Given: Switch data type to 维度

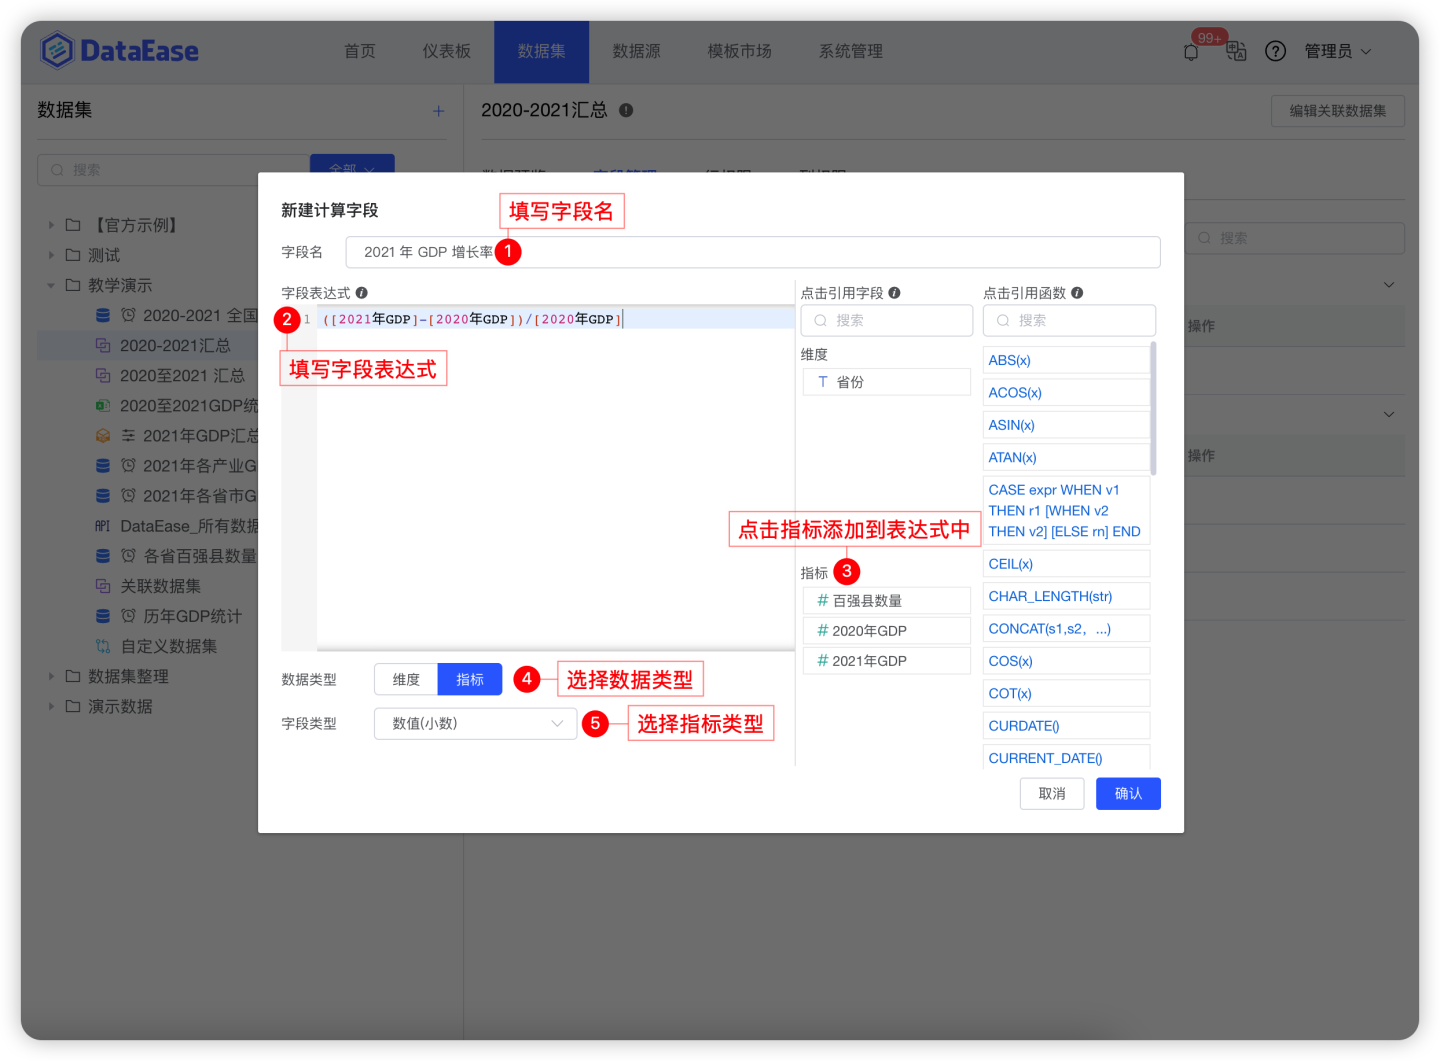Looking at the screenshot, I should [405, 679].
